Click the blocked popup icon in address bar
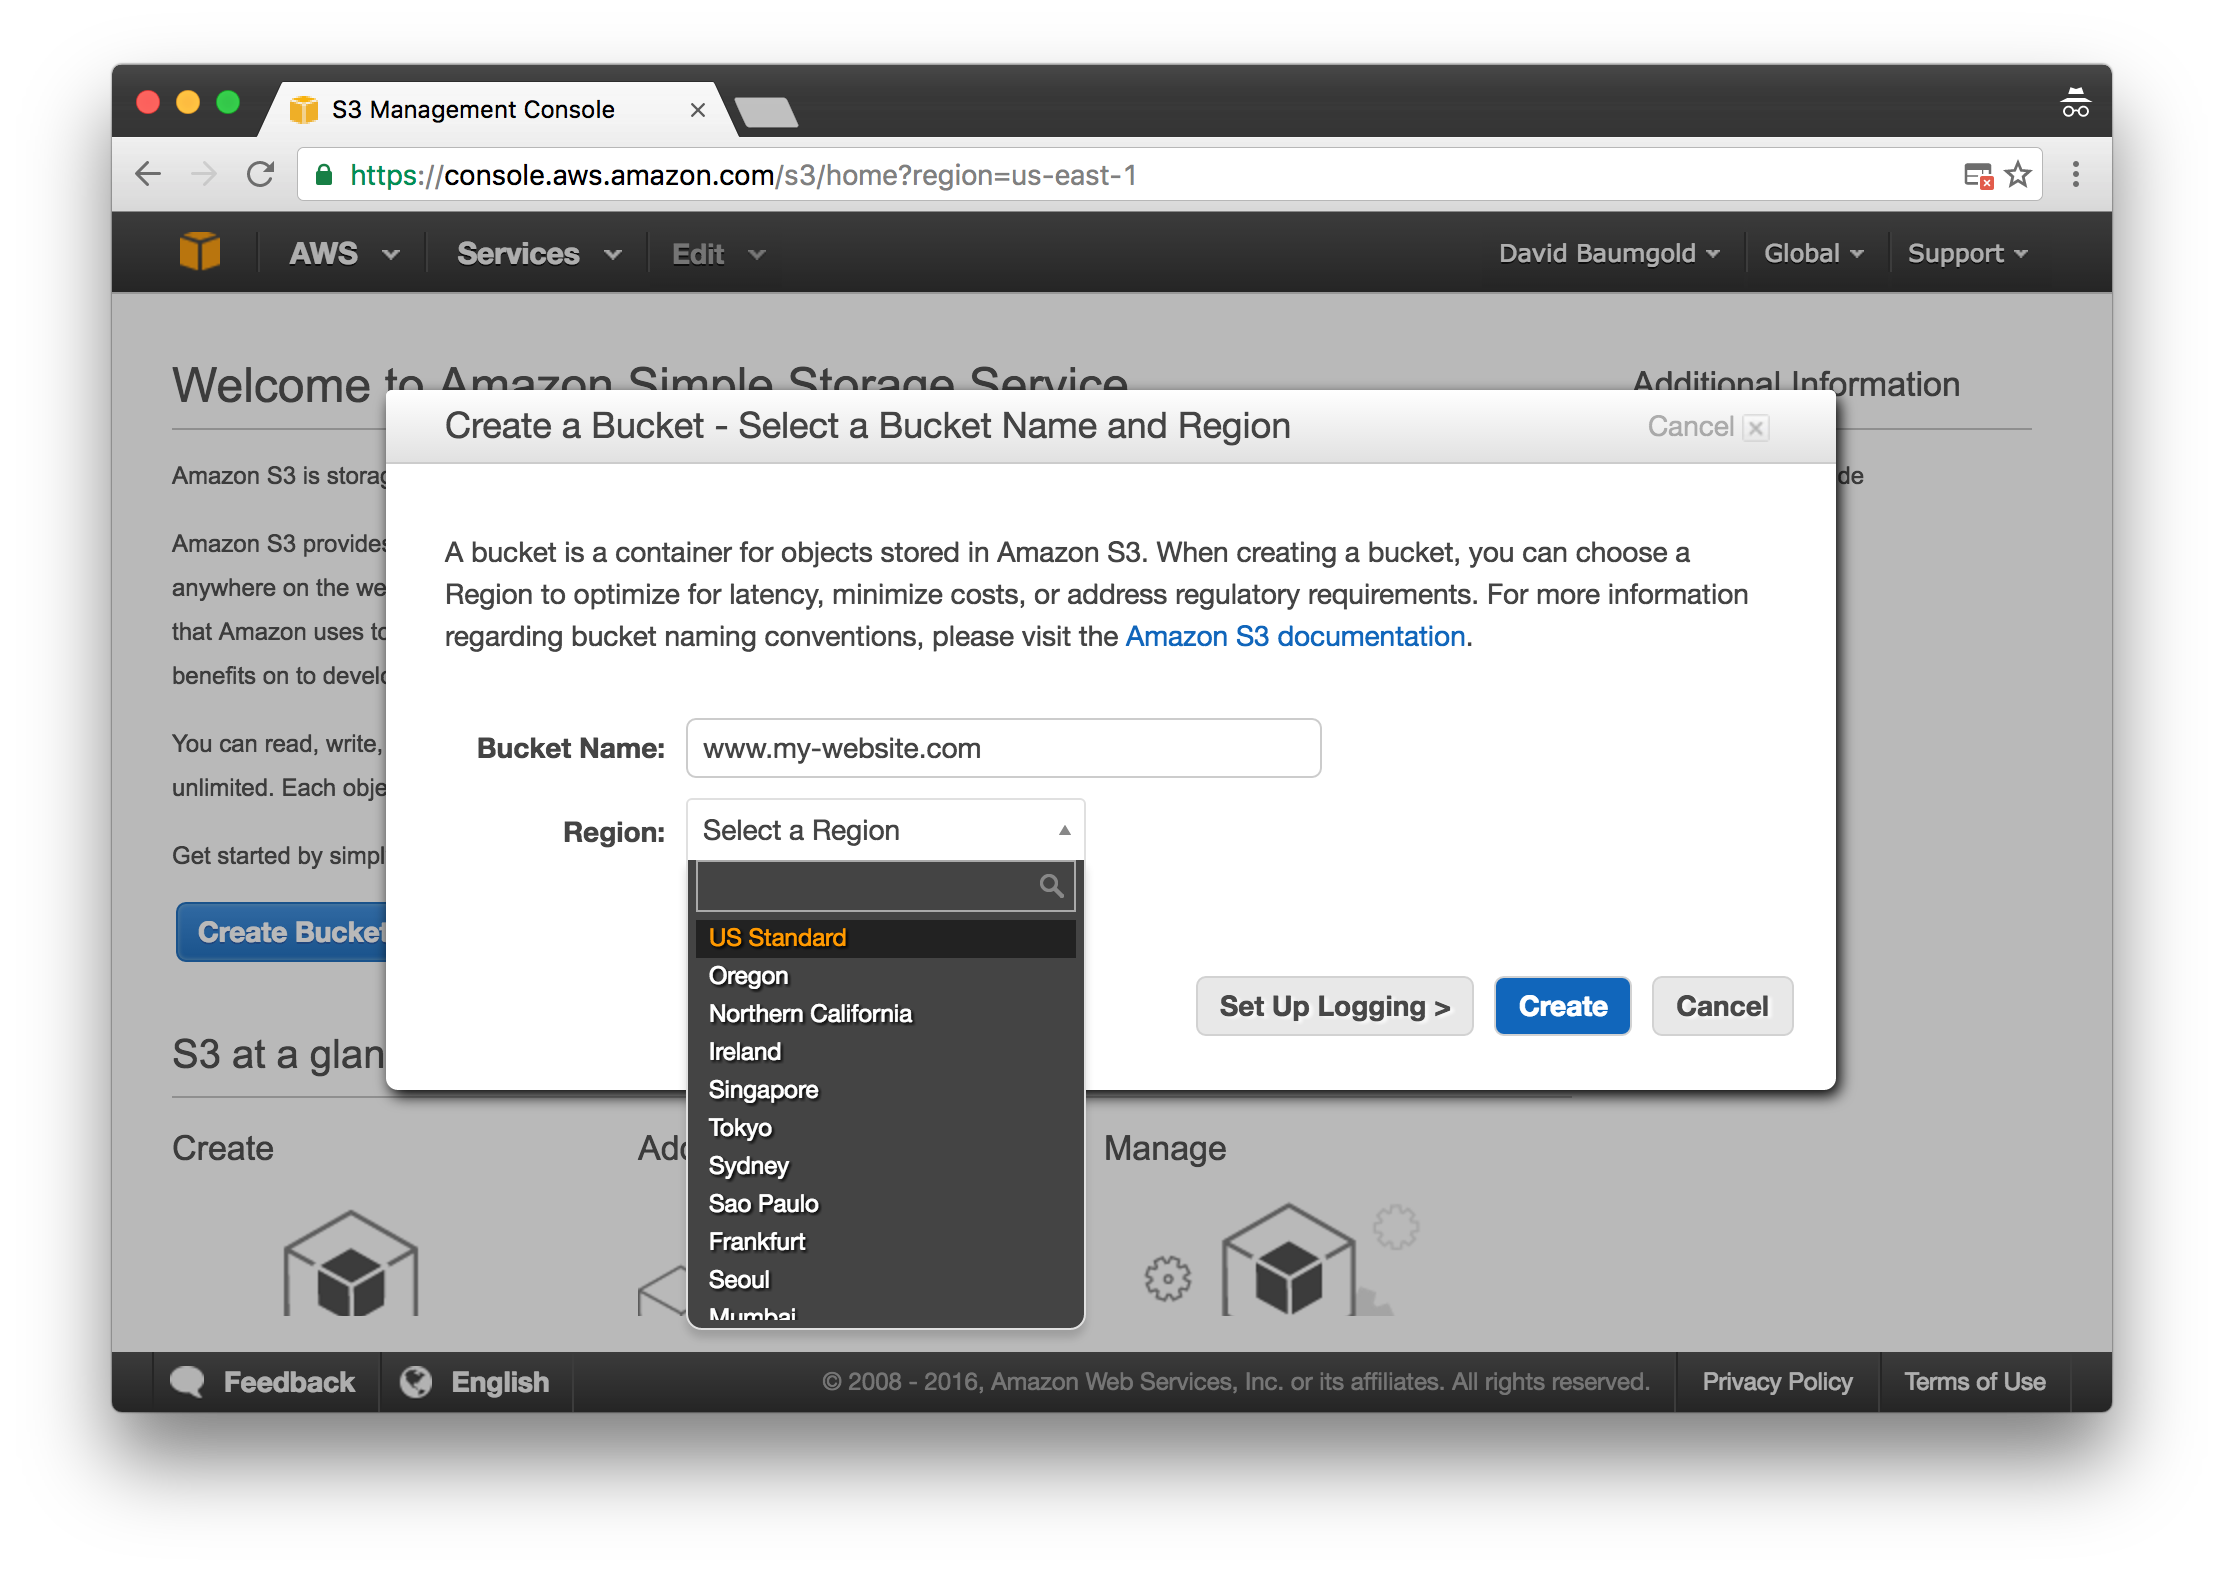The width and height of the screenshot is (2224, 1572). (x=1977, y=176)
